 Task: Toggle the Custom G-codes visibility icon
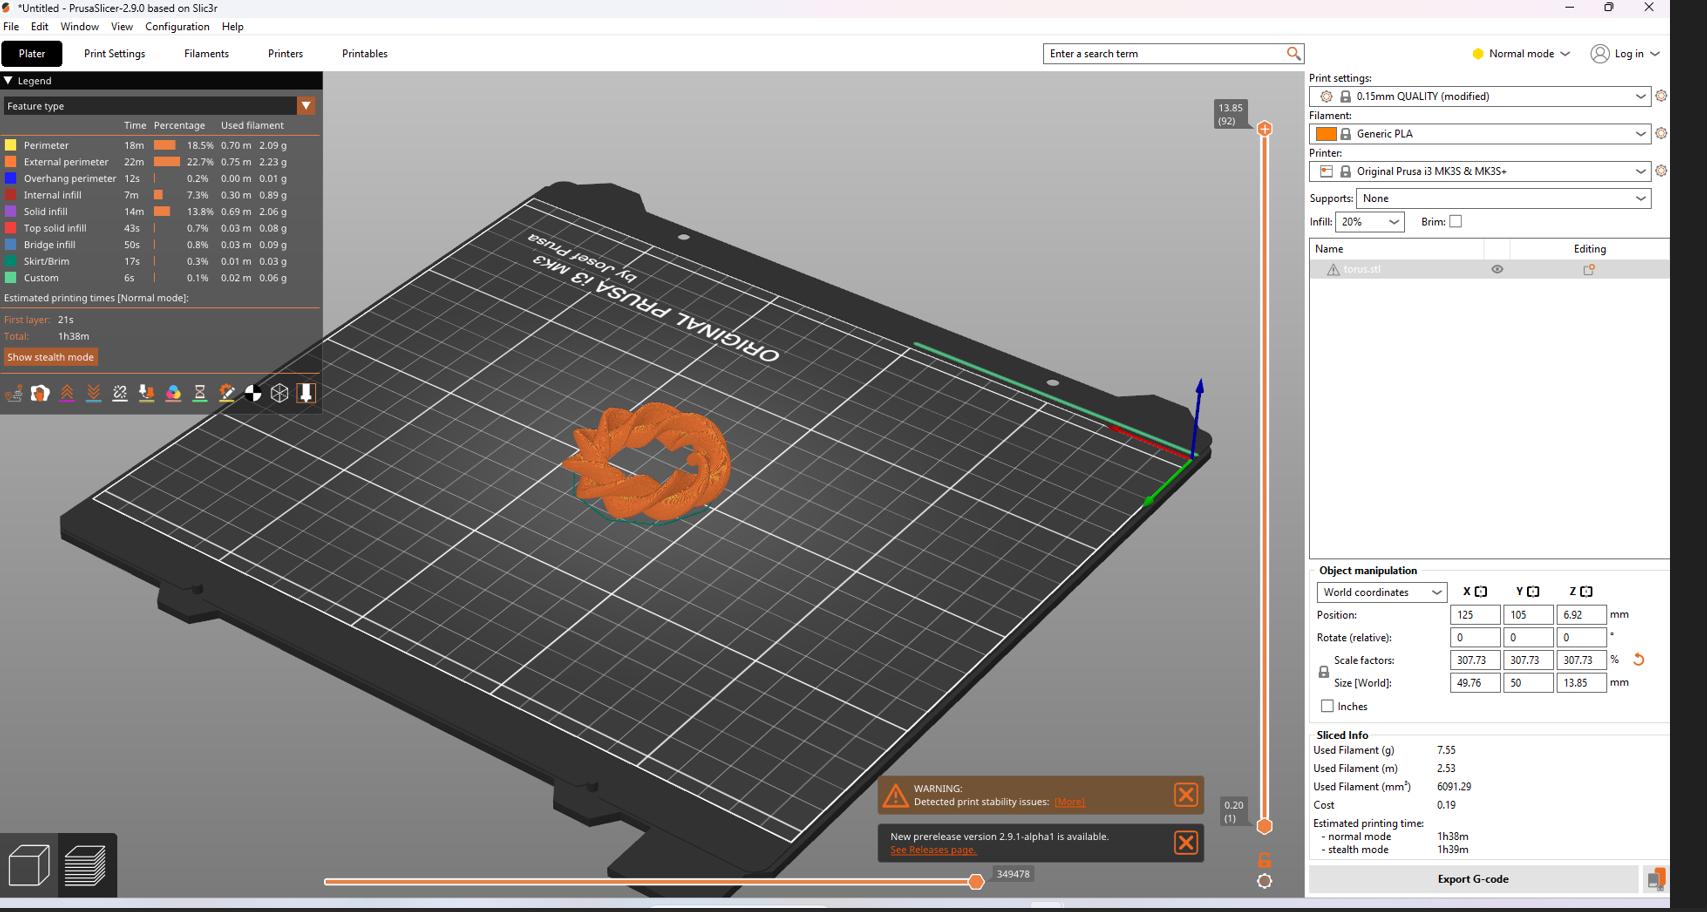click(x=227, y=393)
